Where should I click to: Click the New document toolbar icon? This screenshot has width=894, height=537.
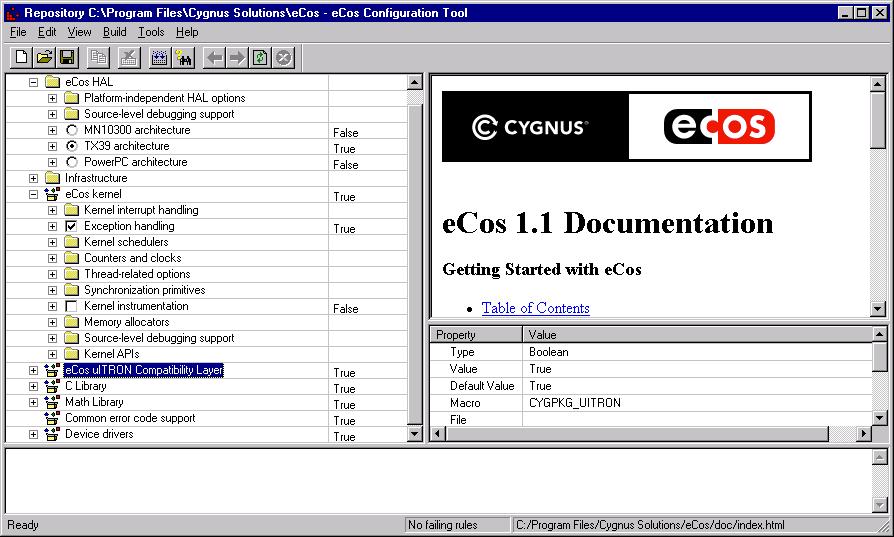point(21,57)
